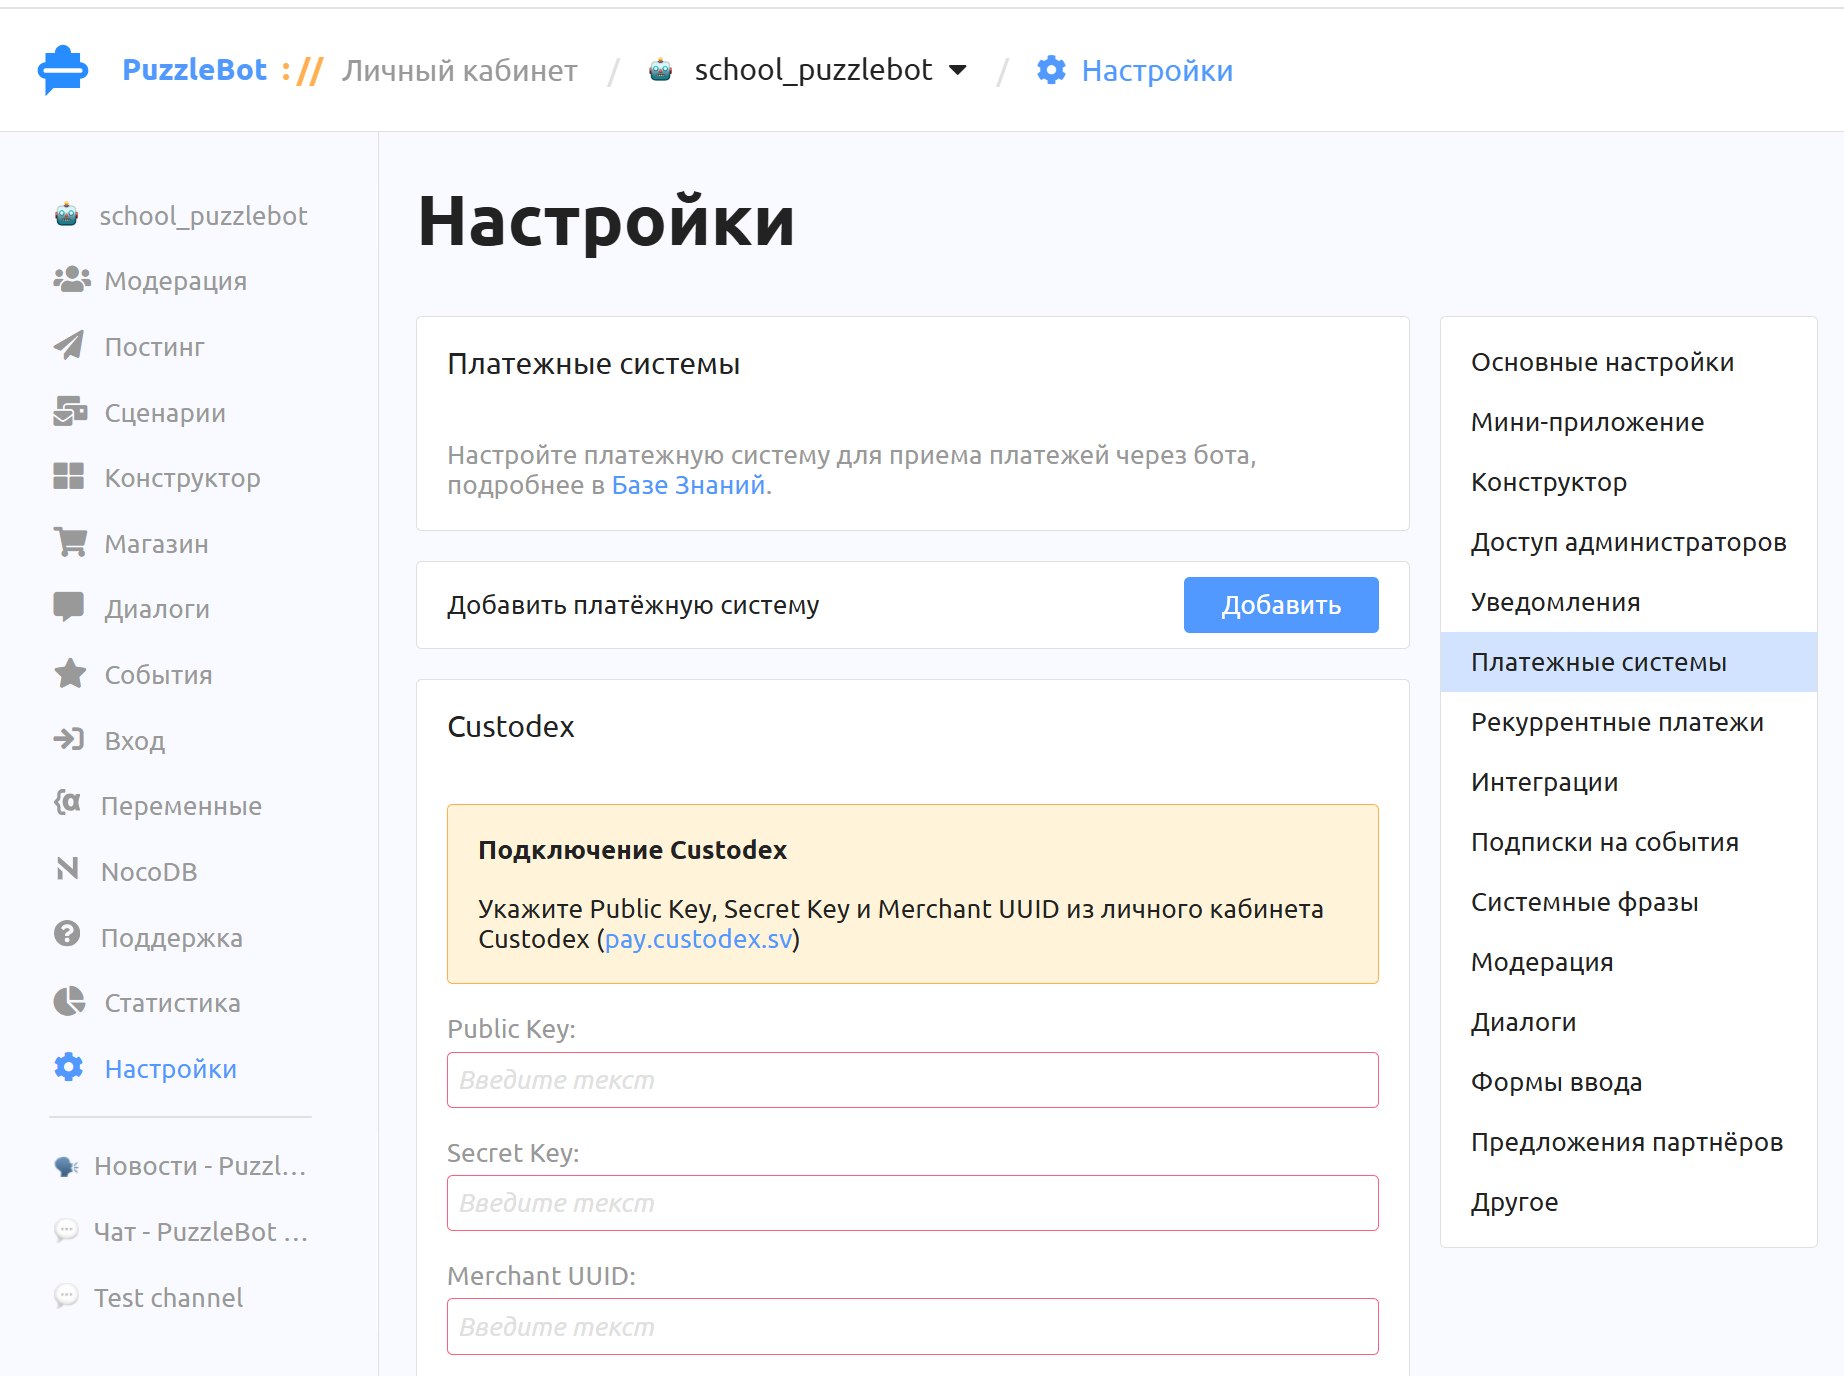Viewport: 1844px width, 1376px height.
Task: Click the Конструктор grid icon in the sidebar
Action: [x=69, y=477]
